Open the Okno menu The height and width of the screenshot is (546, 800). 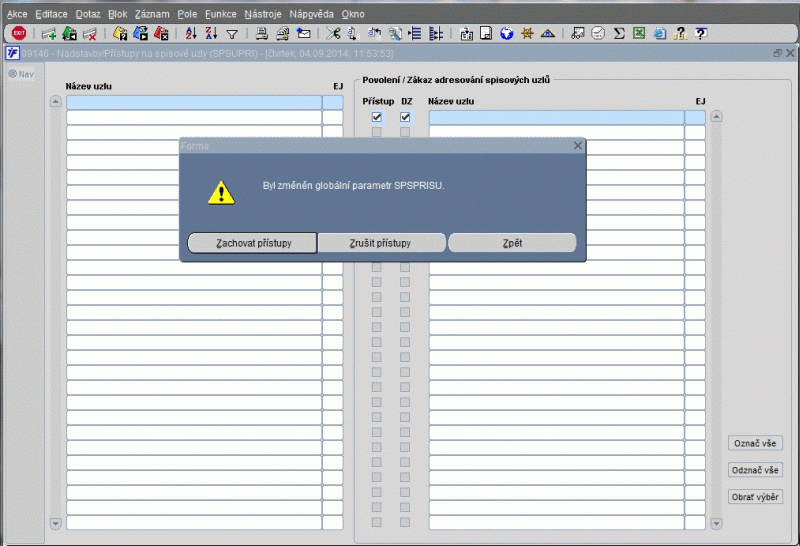[x=353, y=14]
